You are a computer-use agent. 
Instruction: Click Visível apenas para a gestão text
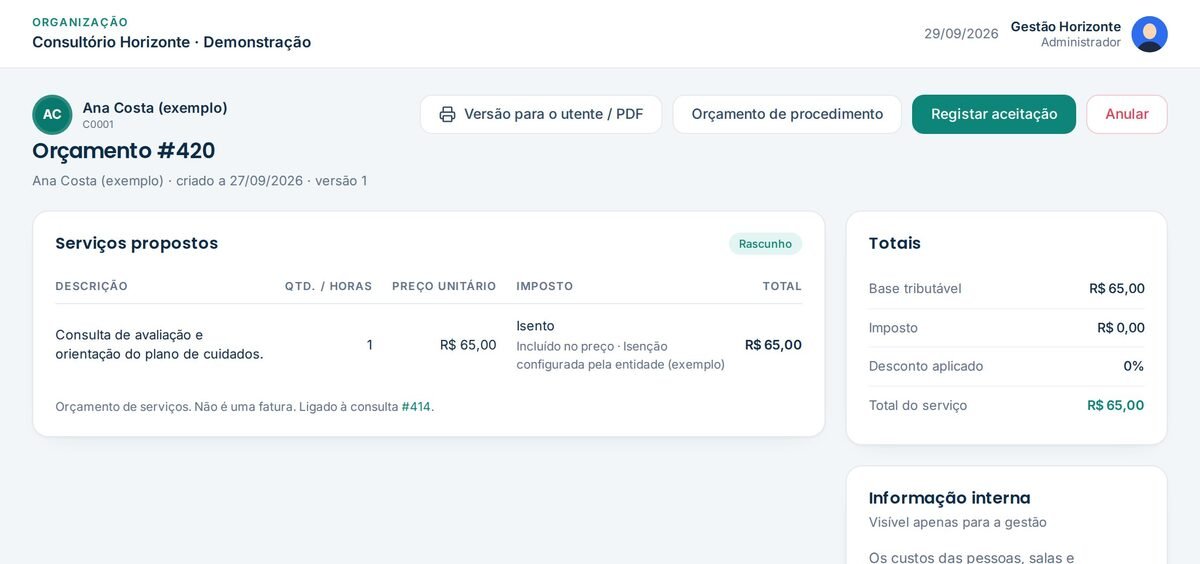coord(958,522)
